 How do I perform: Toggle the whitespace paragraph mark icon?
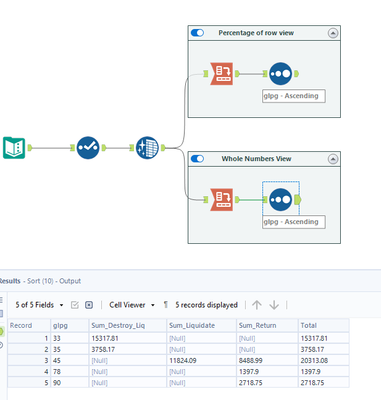[165, 305]
